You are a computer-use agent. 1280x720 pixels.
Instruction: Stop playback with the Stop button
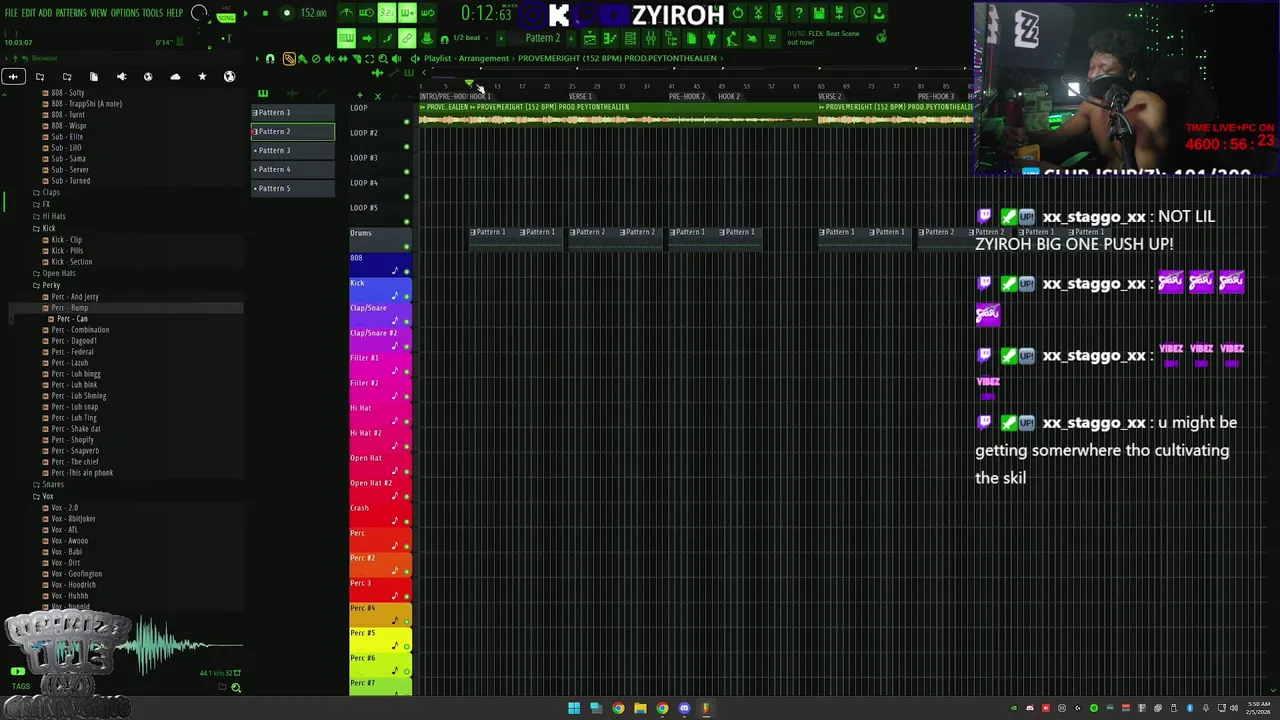(x=265, y=13)
